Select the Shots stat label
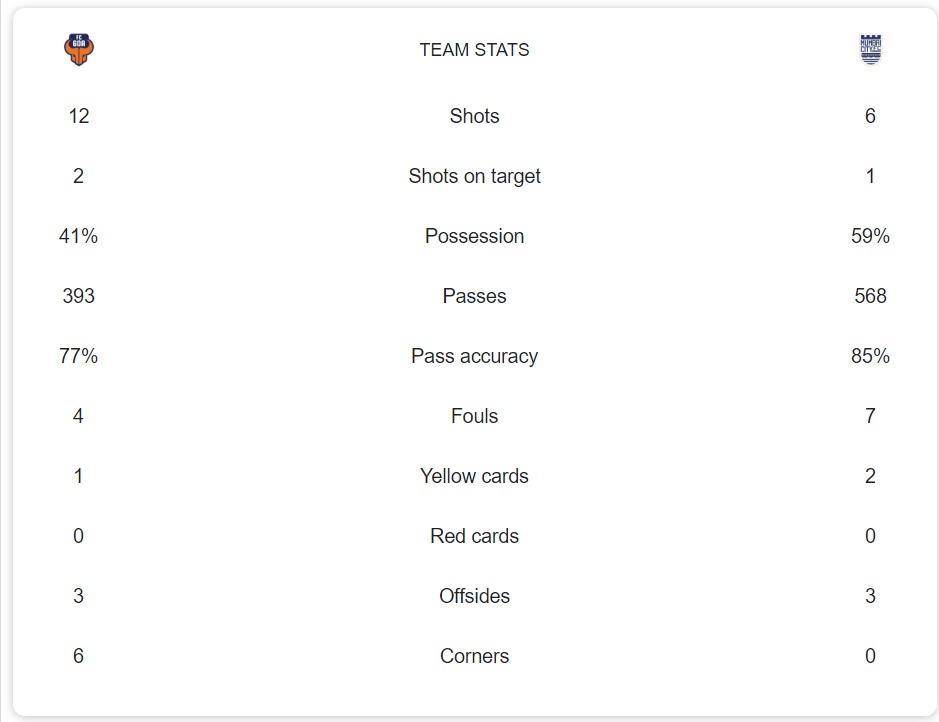 (474, 116)
